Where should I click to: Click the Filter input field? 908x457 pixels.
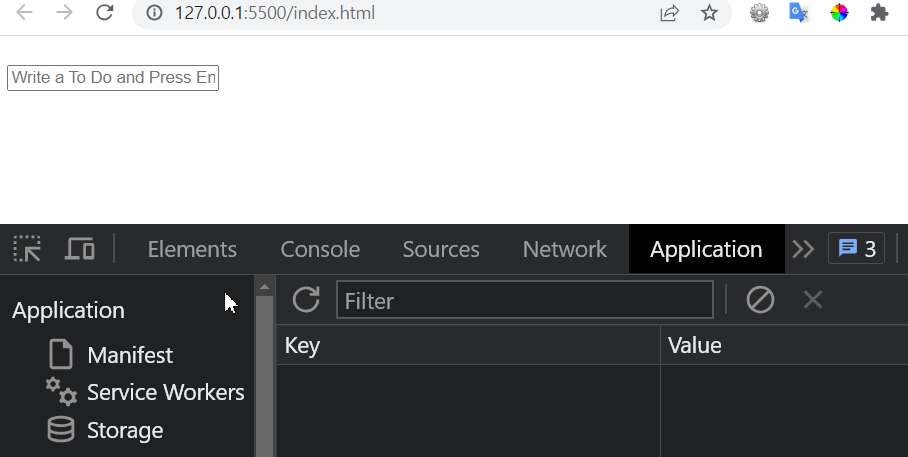(525, 300)
